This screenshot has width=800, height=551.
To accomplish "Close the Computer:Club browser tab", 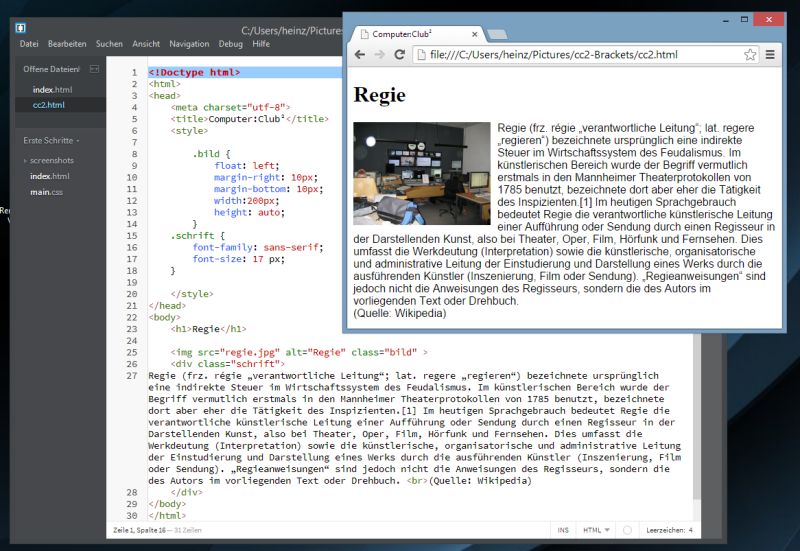I will coord(476,34).
